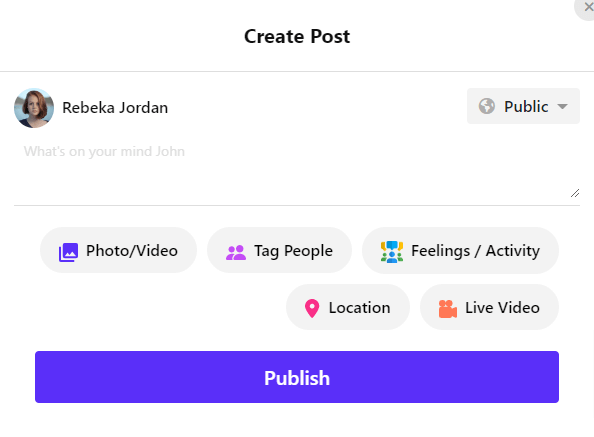Click the Photo/Video gallery icon
Screen dimensions: 594x437
point(68,252)
